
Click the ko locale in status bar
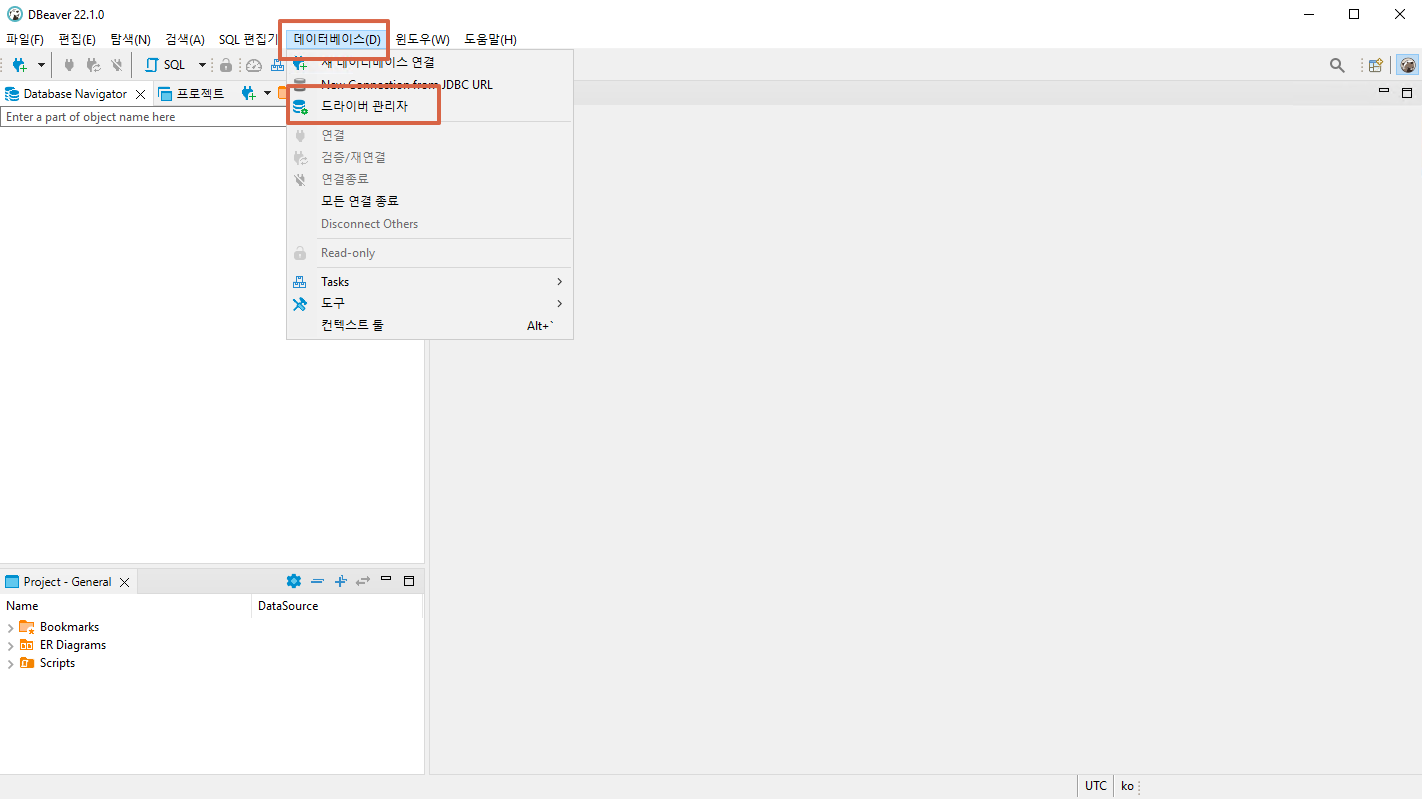tap(1127, 786)
